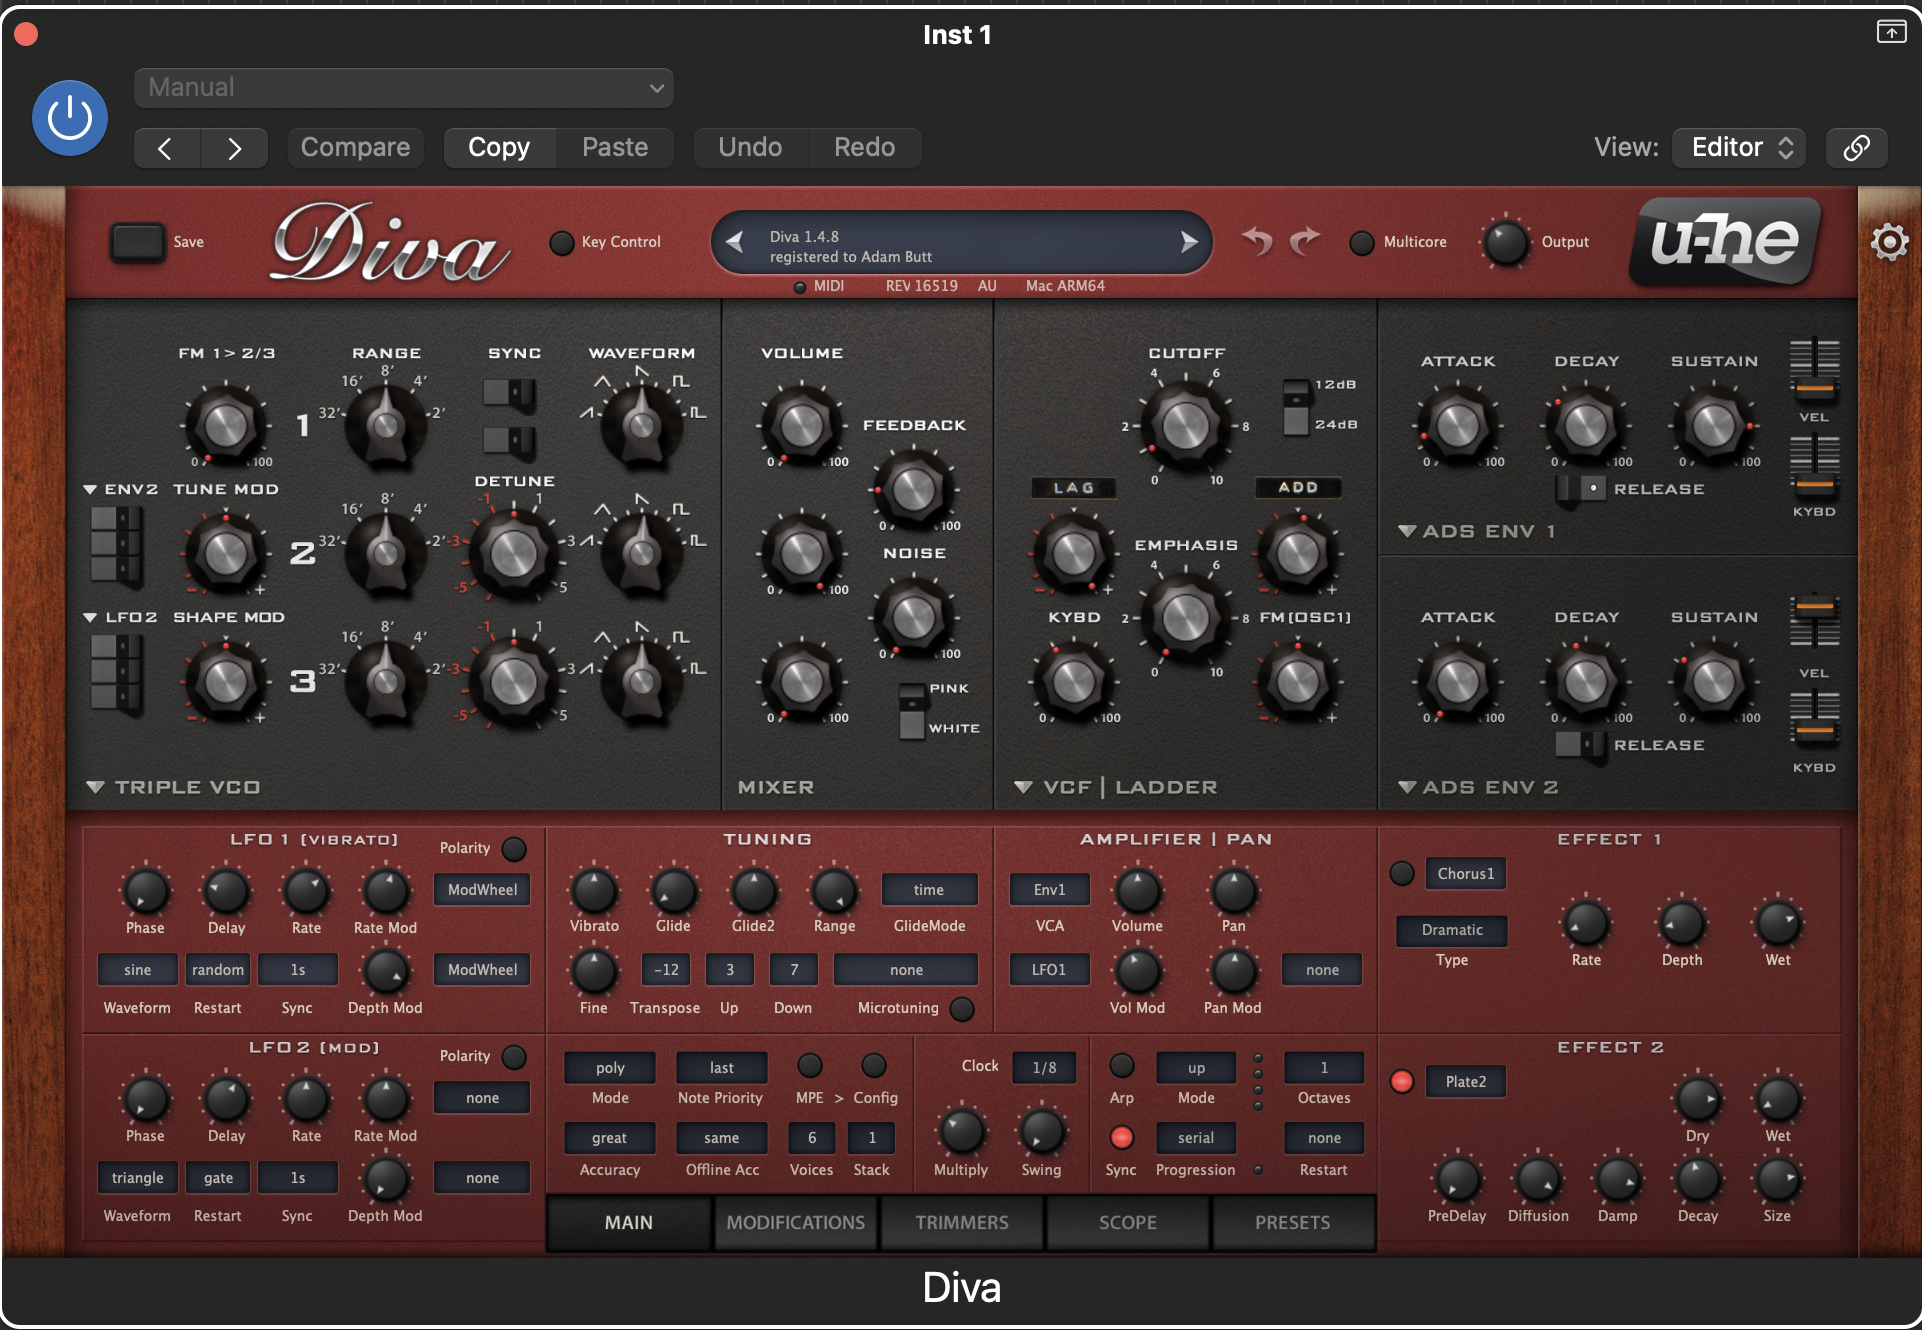Open the View Editor popup menu
Viewport: 1922px width, 1330px height.
click(x=1739, y=148)
